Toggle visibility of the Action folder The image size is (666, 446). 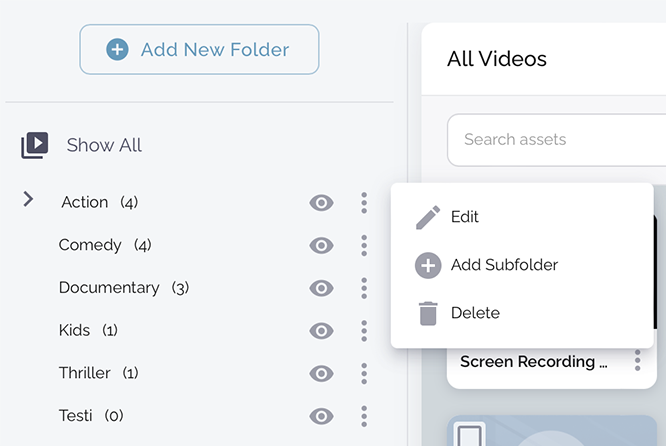pyautogui.click(x=321, y=203)
